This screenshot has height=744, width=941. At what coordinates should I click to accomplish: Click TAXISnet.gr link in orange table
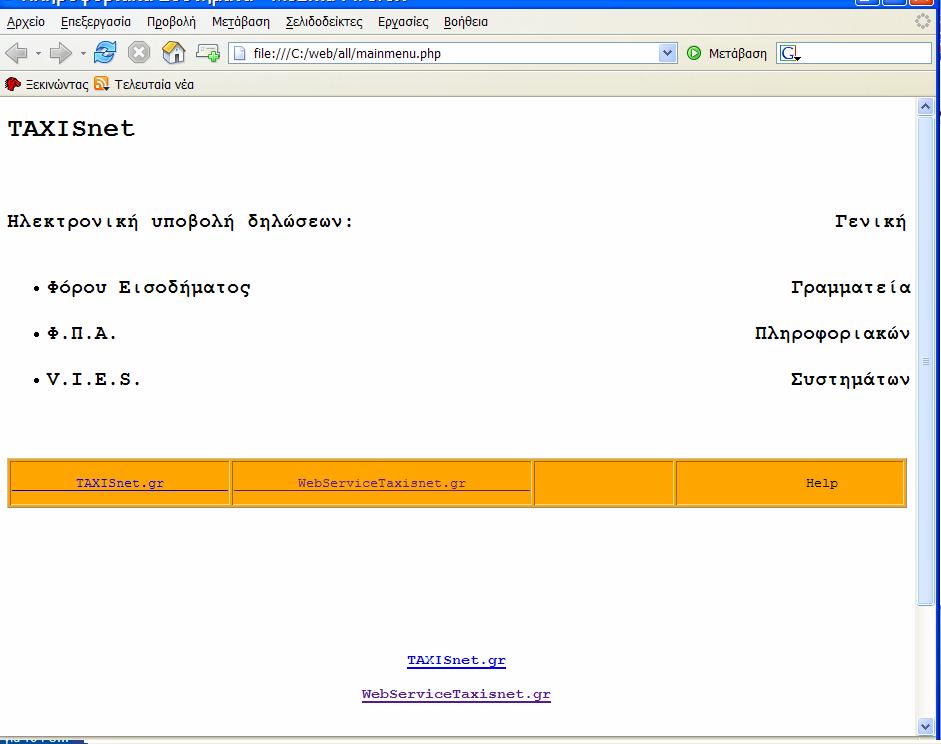120,483
